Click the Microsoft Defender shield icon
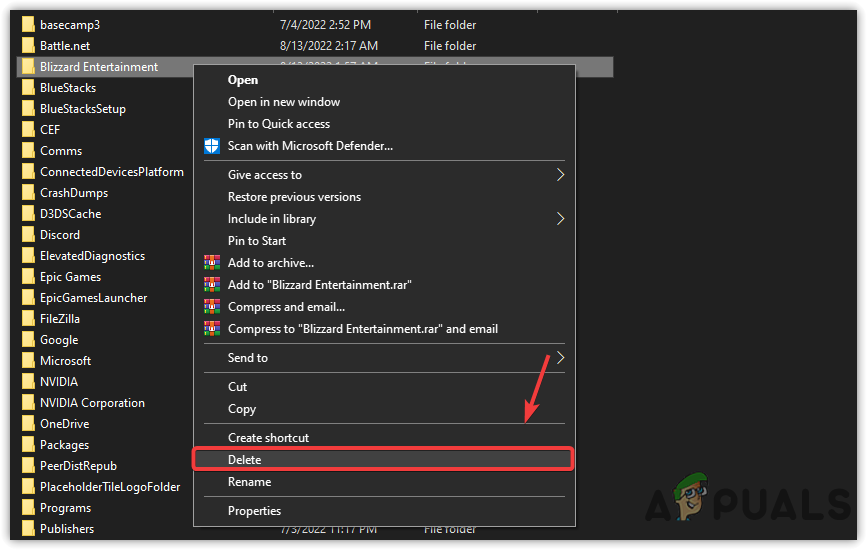Viewport: 867px width, 550px height. click(x=211, y=146)
